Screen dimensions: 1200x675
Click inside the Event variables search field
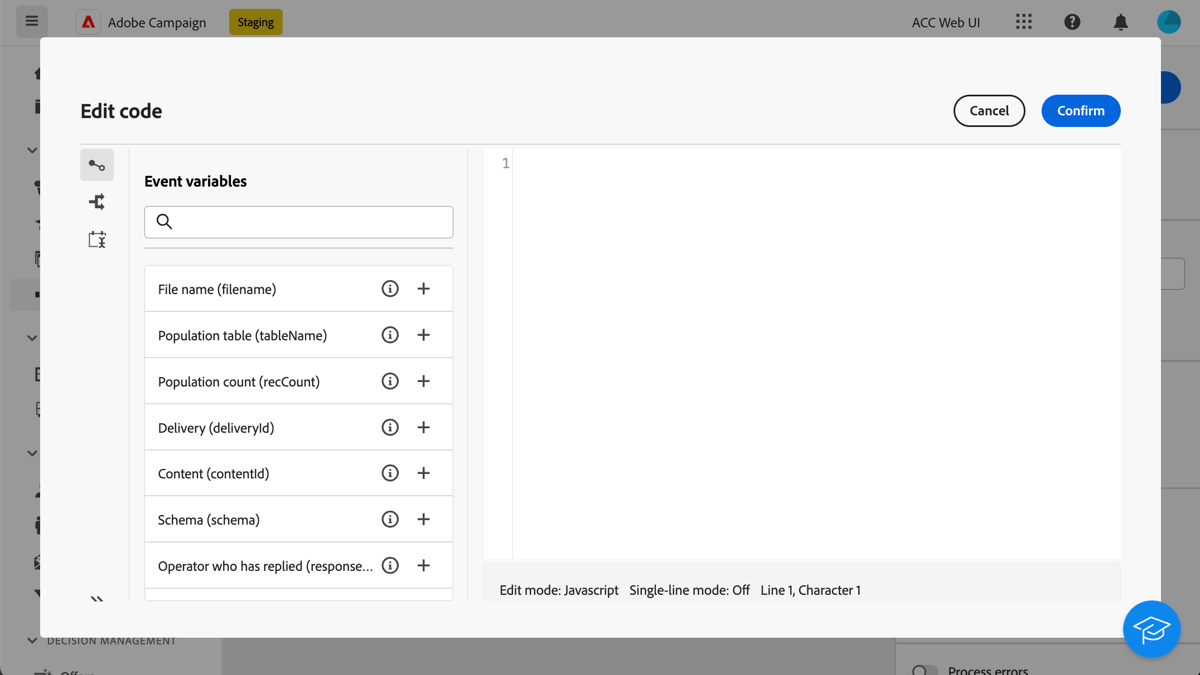coord(298,221)
